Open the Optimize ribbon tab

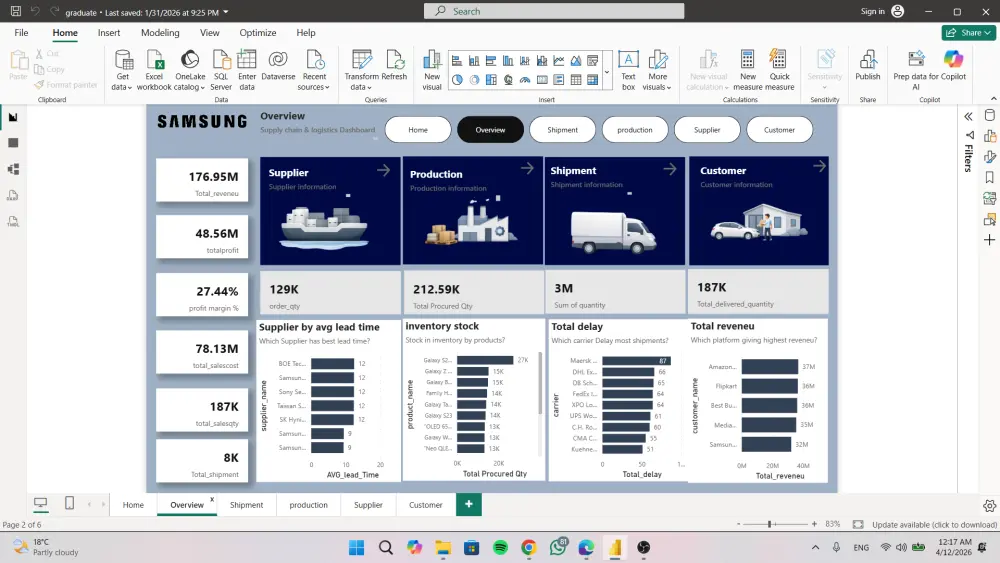258,33
